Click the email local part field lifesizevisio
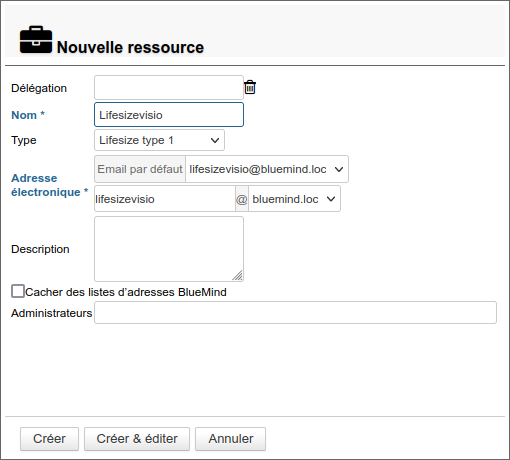 coord(165,199)
